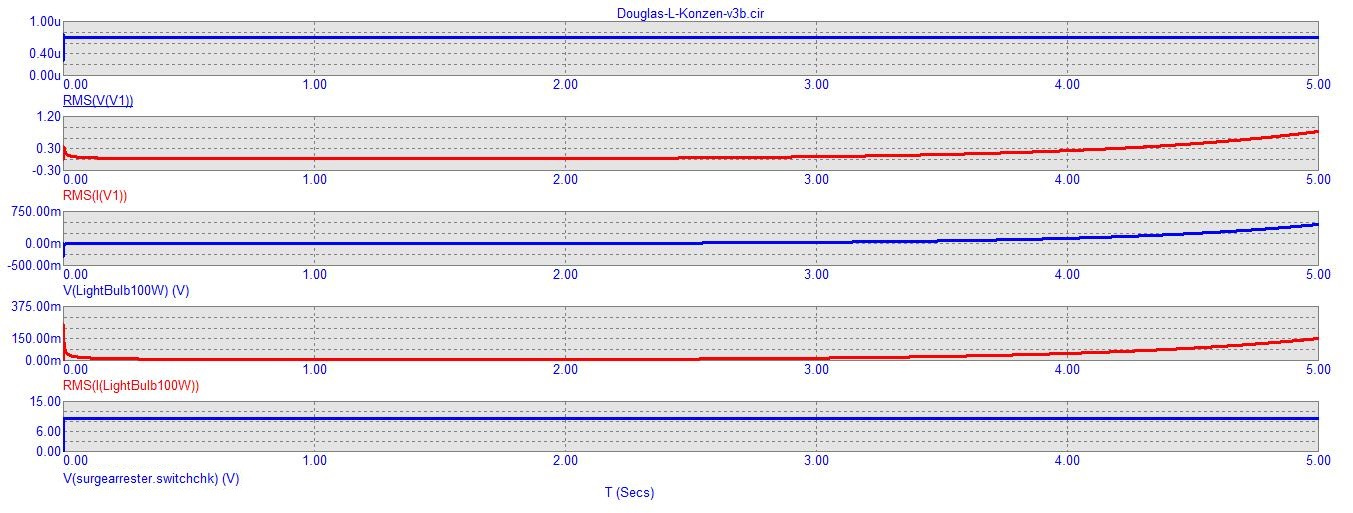The width and height of the screenshot is (1353, 513).
Task: Click the blue surgearrester.switchchk waveform trace
Action: [x=690, y=419]
